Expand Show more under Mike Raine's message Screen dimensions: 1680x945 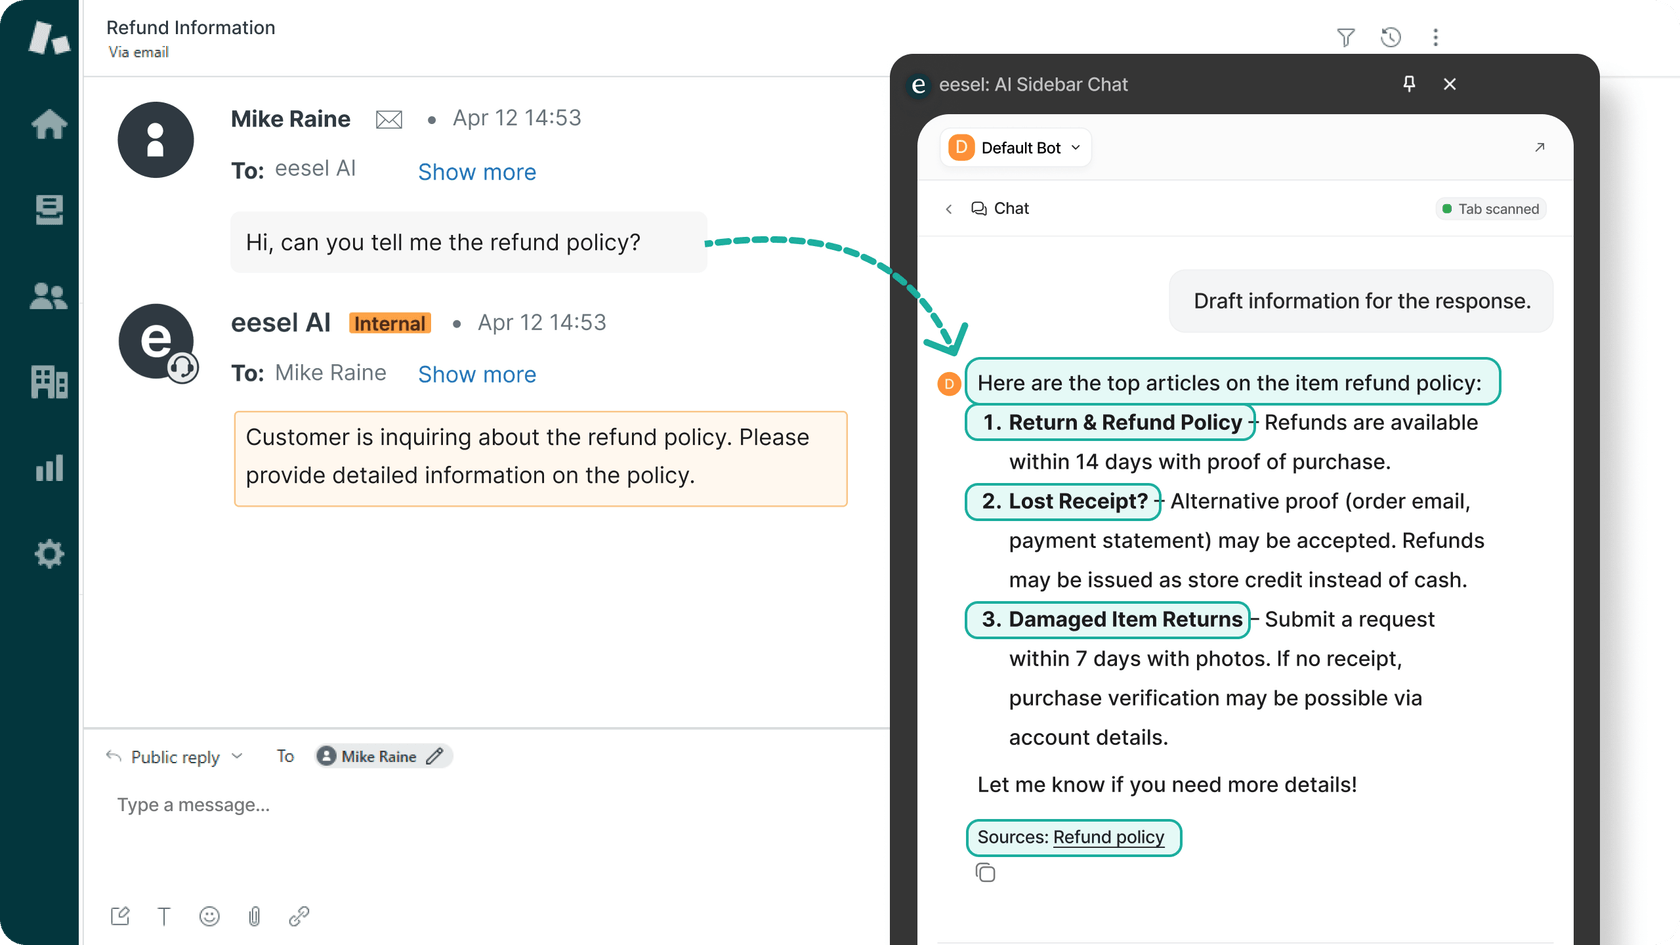tap(477, 172)
